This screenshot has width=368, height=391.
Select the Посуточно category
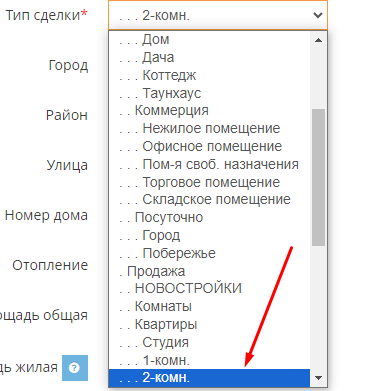[209, 217]
